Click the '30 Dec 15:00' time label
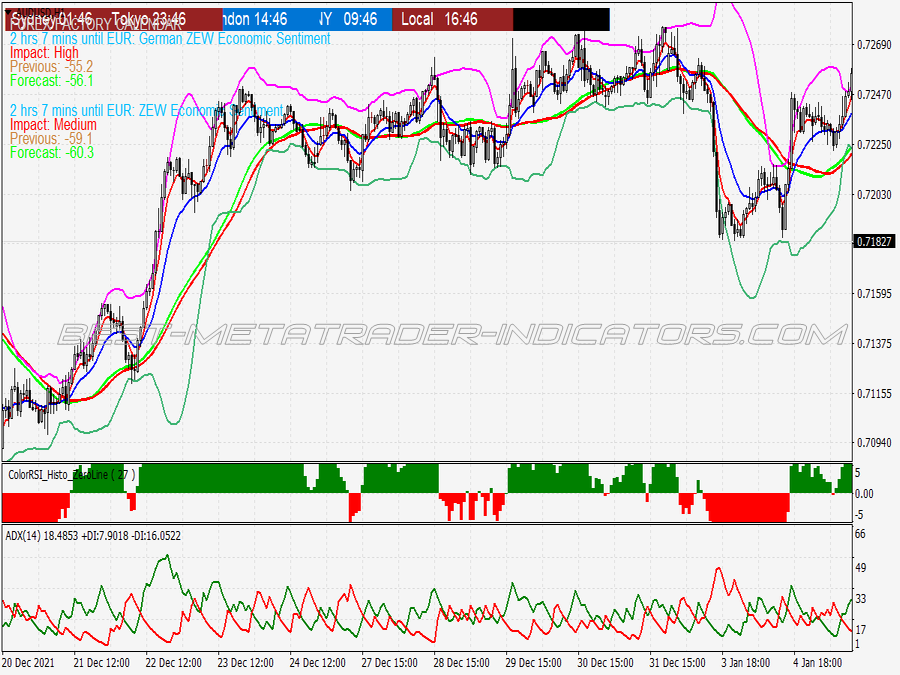This screenshot has width=900, height=675. click(606, 663)
